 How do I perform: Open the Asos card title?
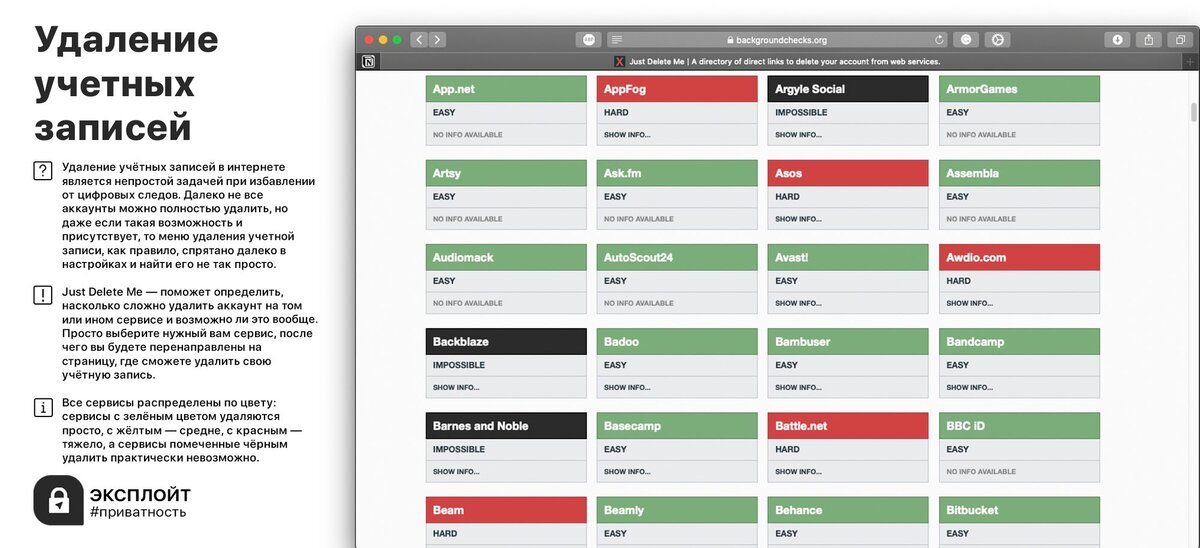tap(848, 173)
